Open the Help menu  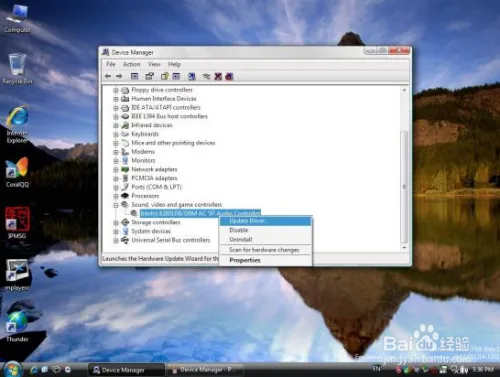pyautogui.click(x=174, y=64)
